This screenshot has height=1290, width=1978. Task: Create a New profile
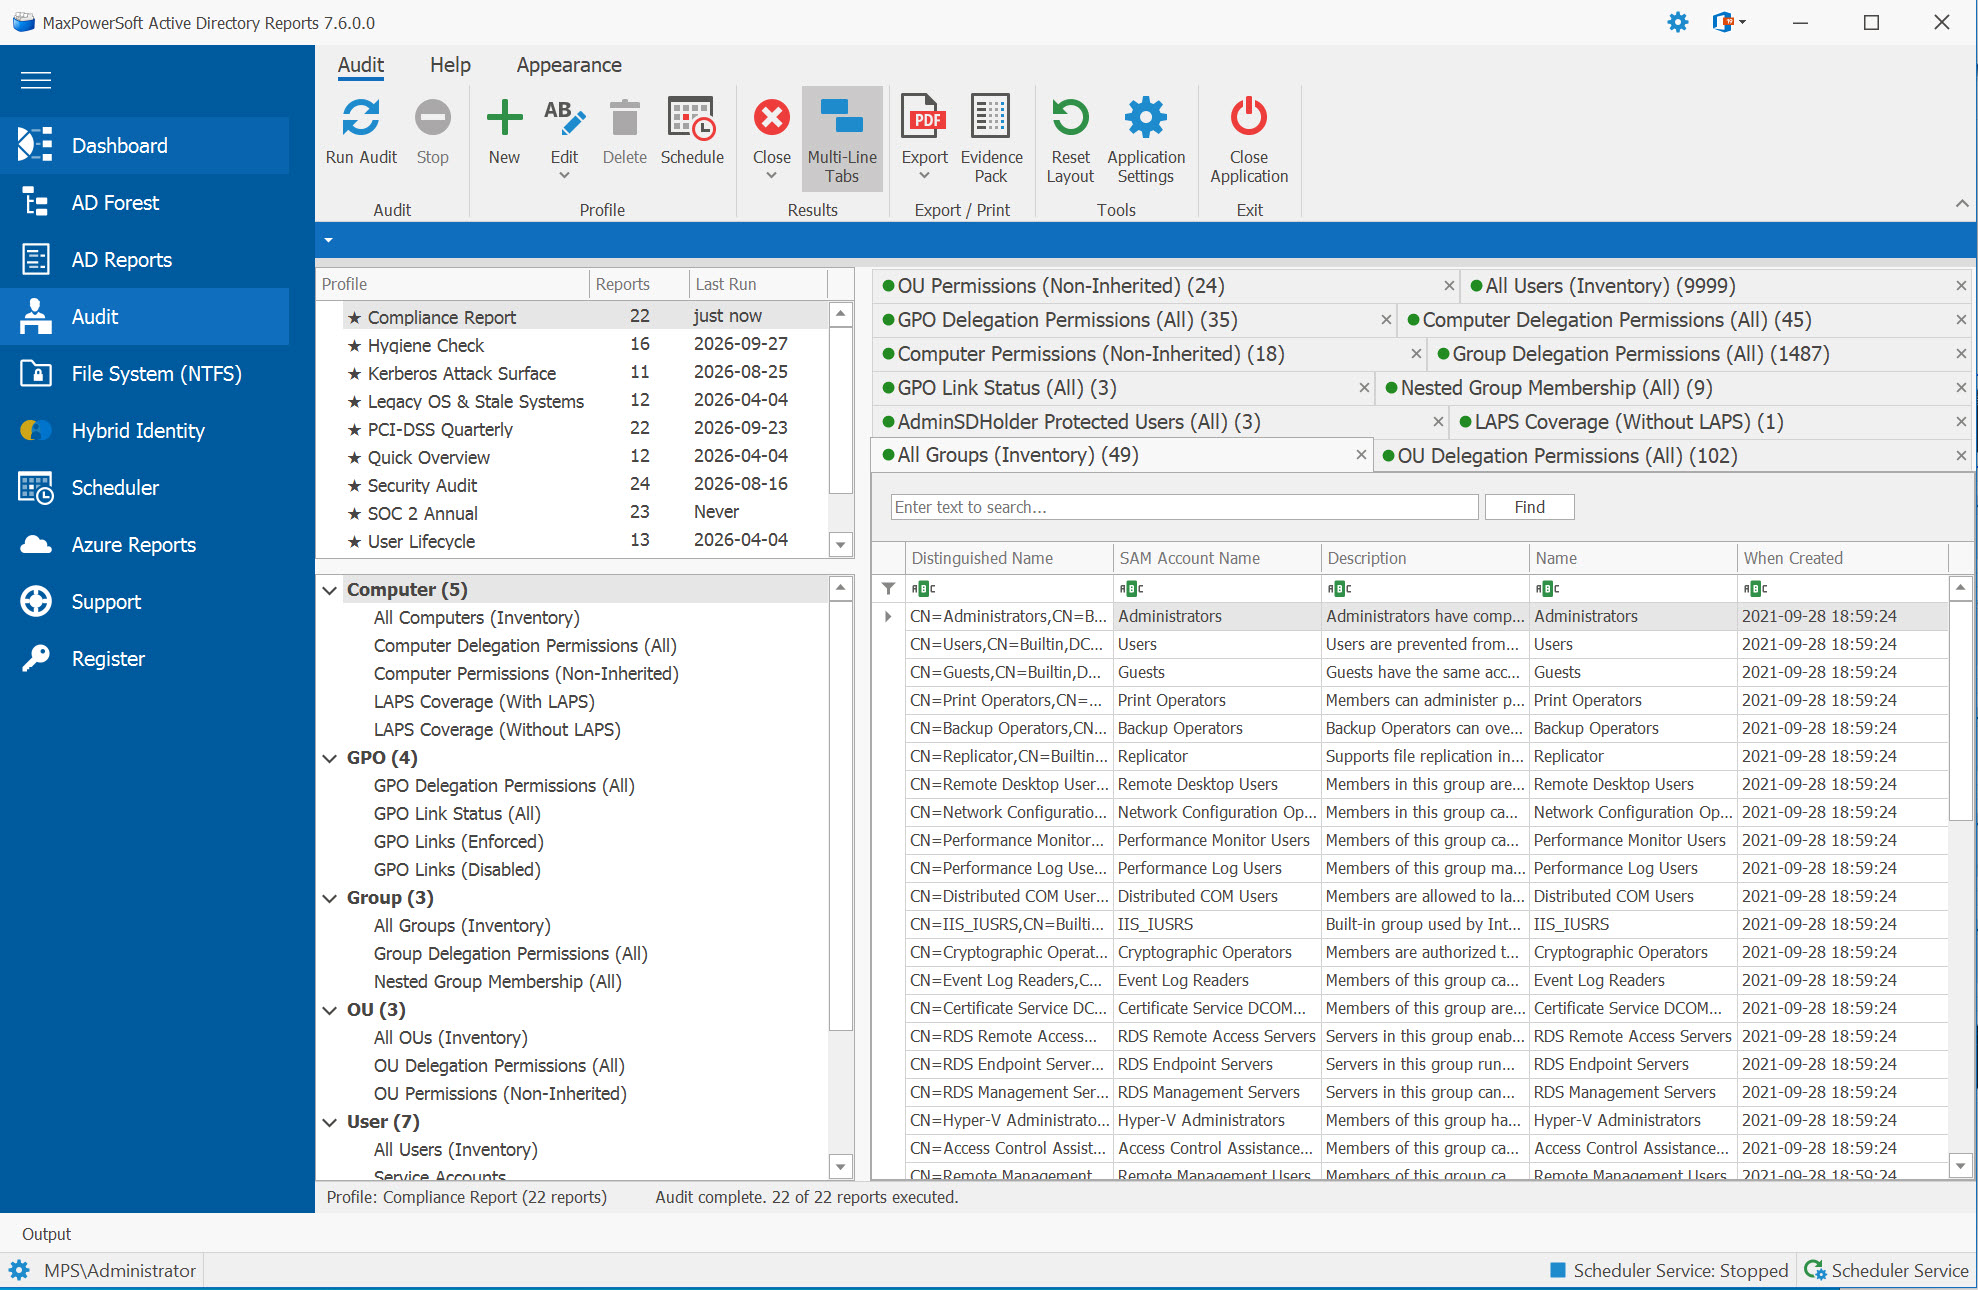coord(504,131)
